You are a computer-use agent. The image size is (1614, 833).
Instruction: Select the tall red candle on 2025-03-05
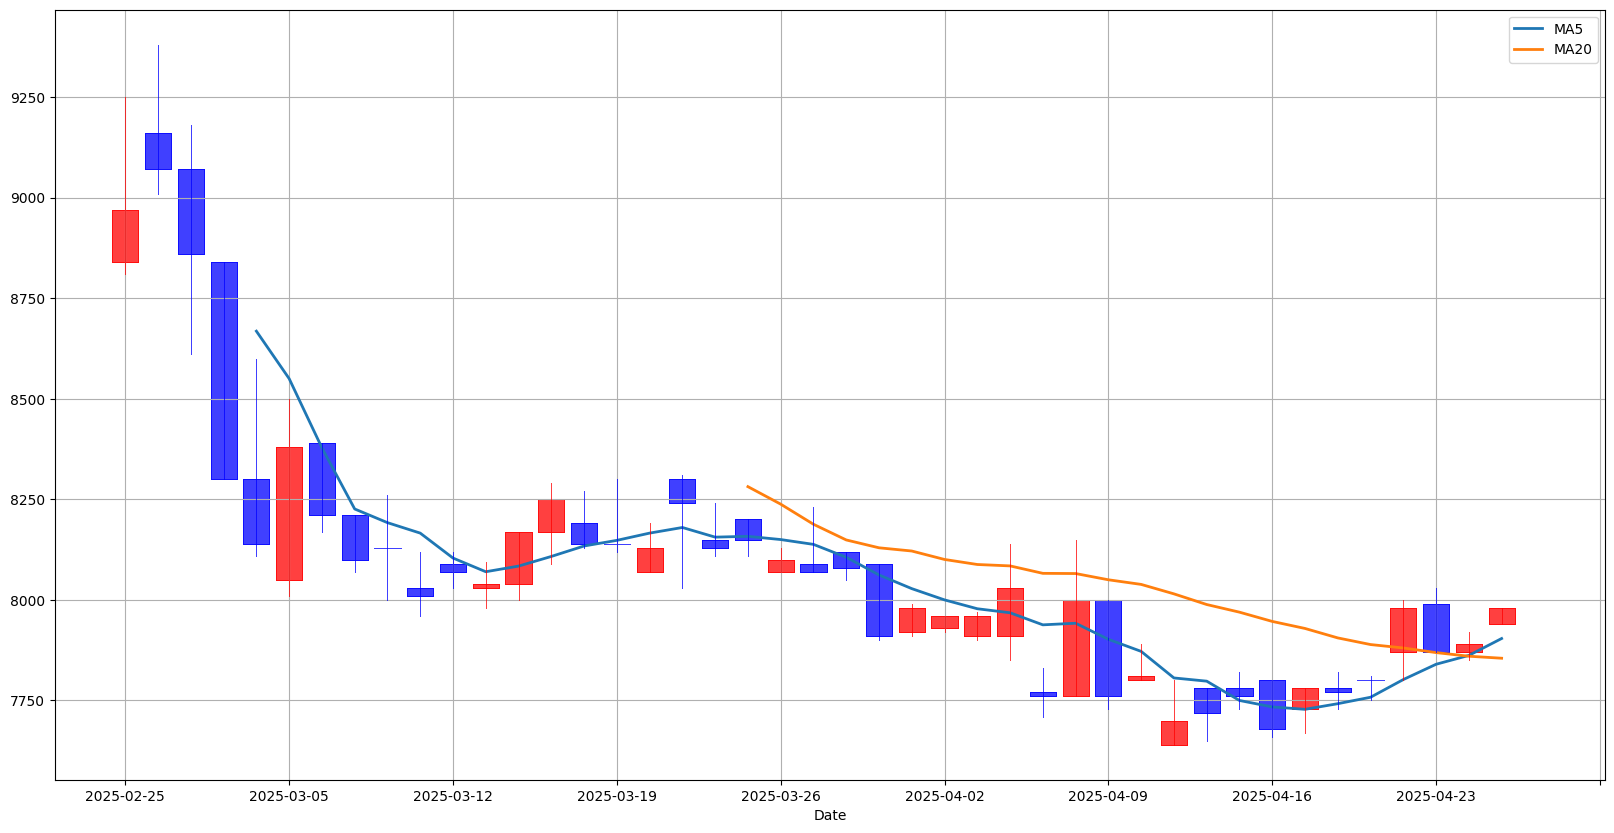click(289, 513)
